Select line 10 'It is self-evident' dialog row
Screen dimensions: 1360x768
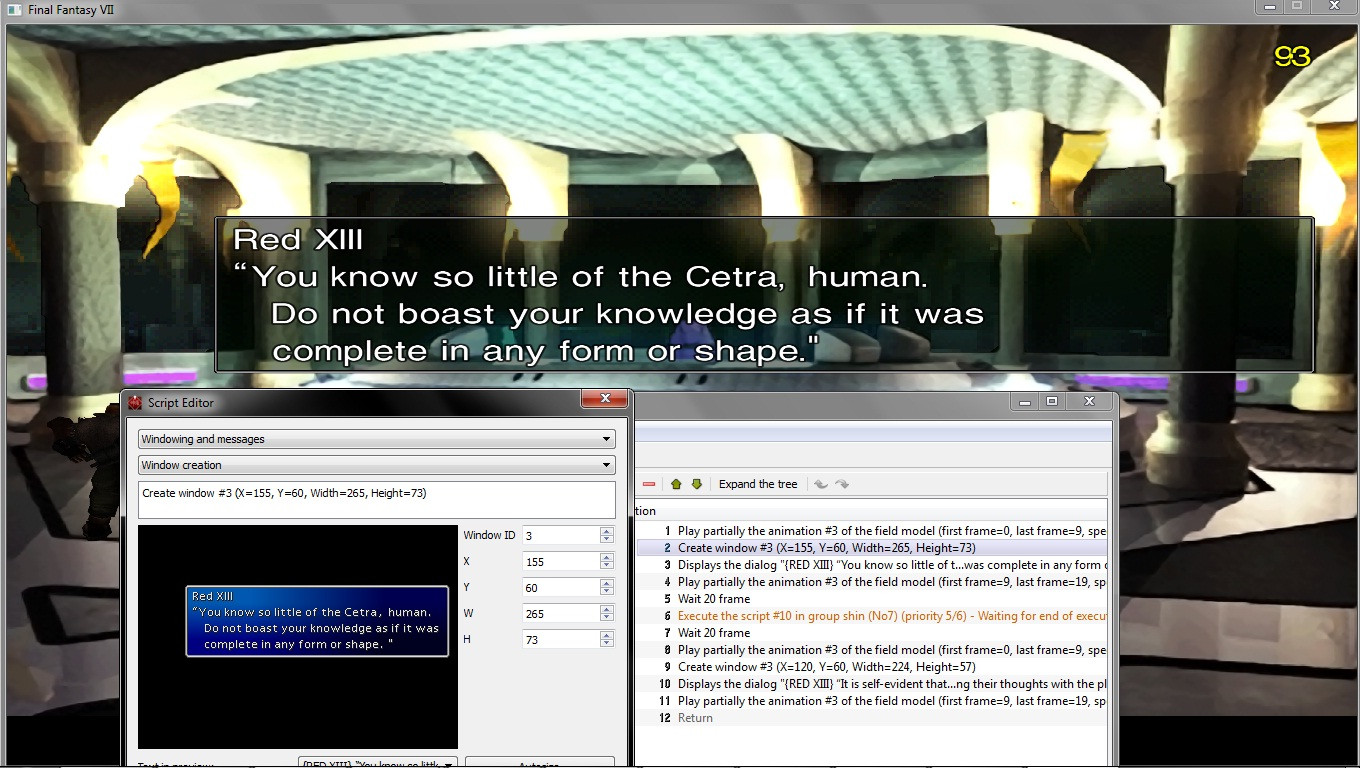click(872, 684)
